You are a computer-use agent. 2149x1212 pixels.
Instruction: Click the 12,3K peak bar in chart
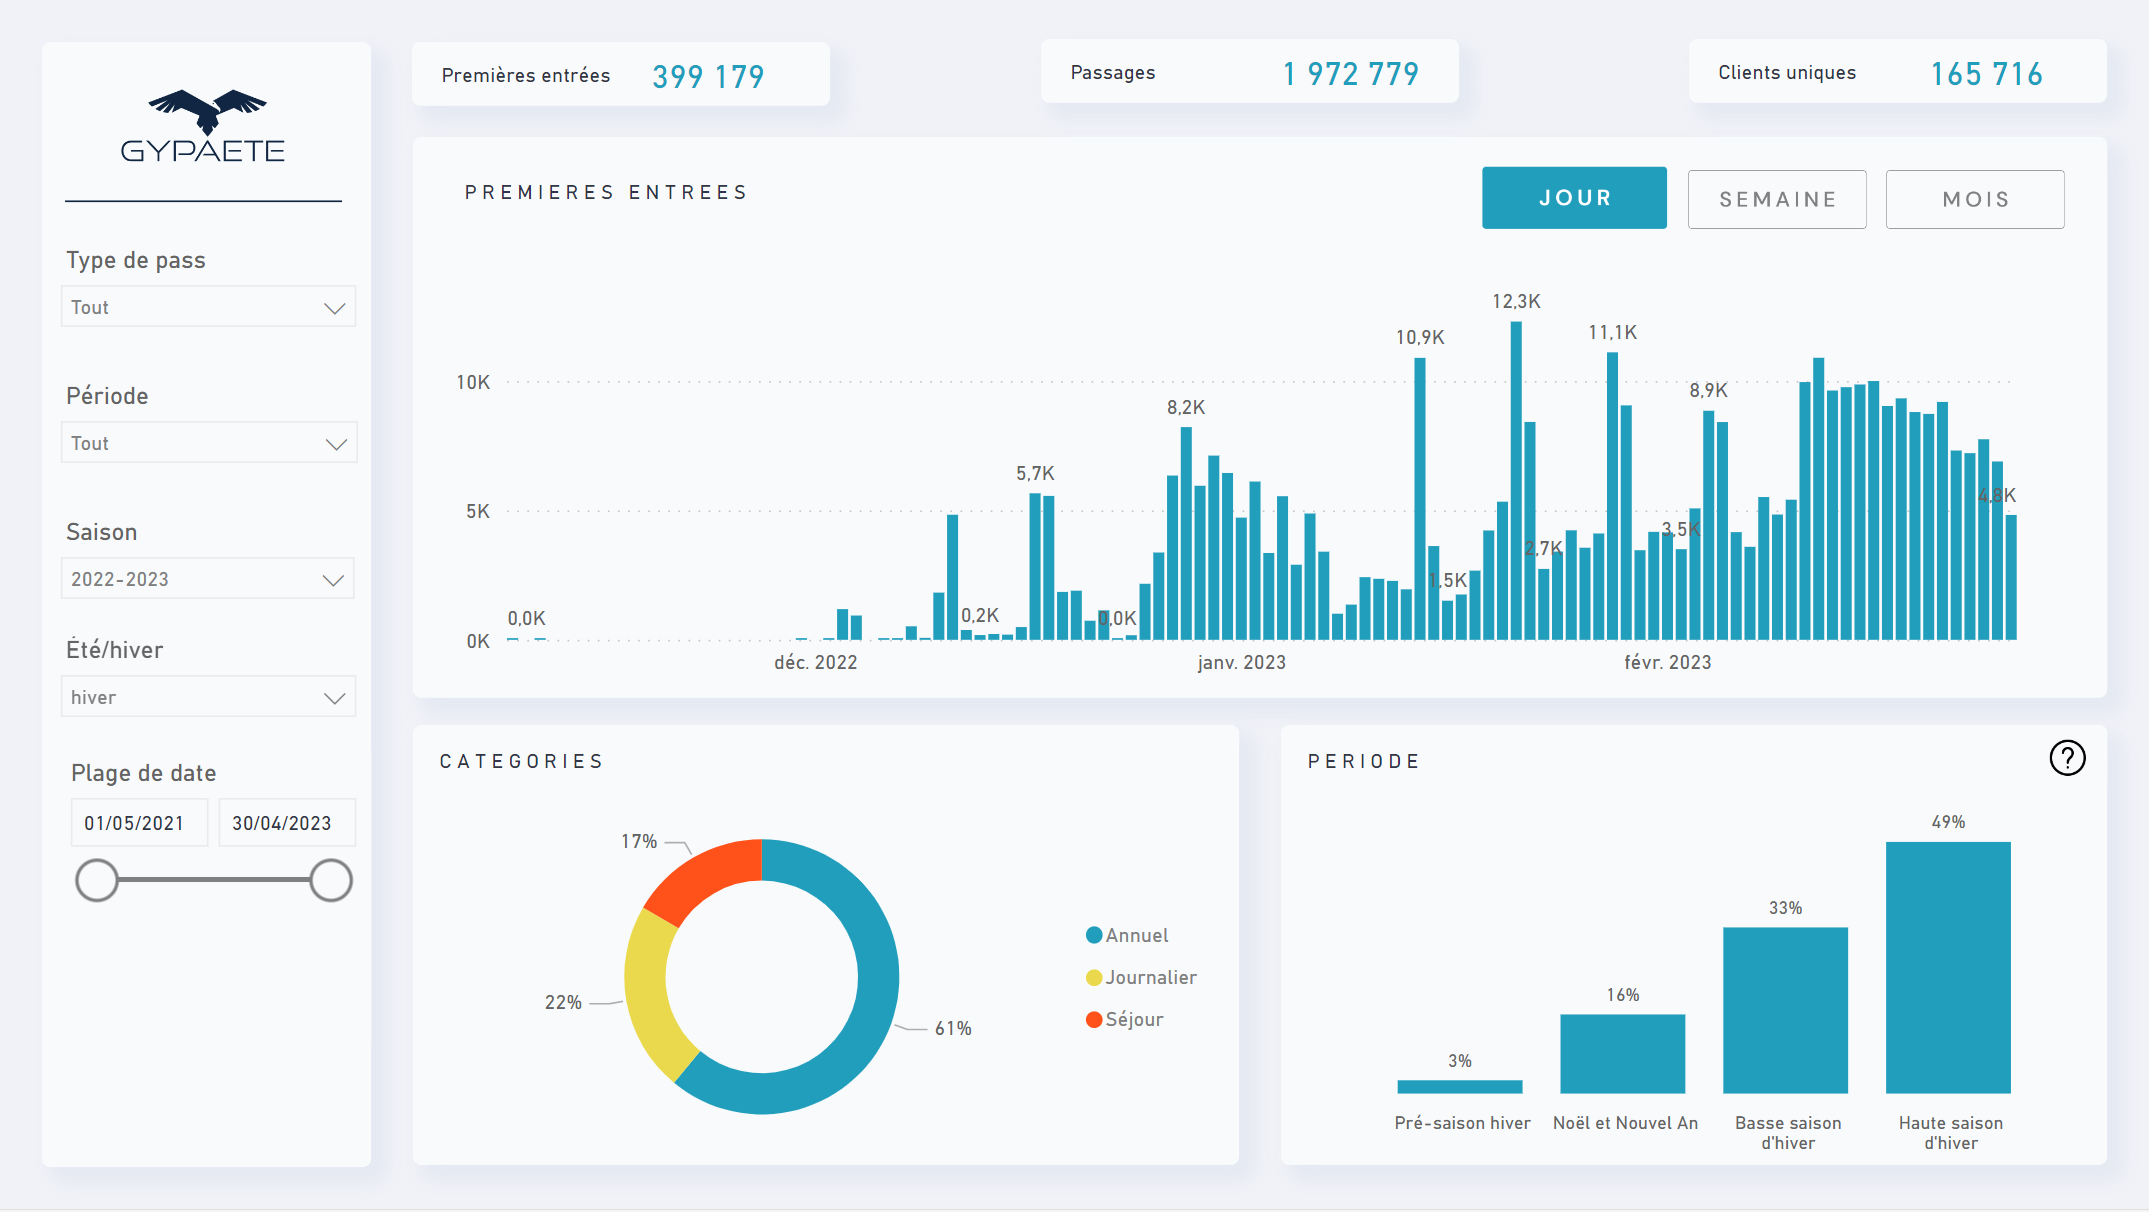[1516, 480]
